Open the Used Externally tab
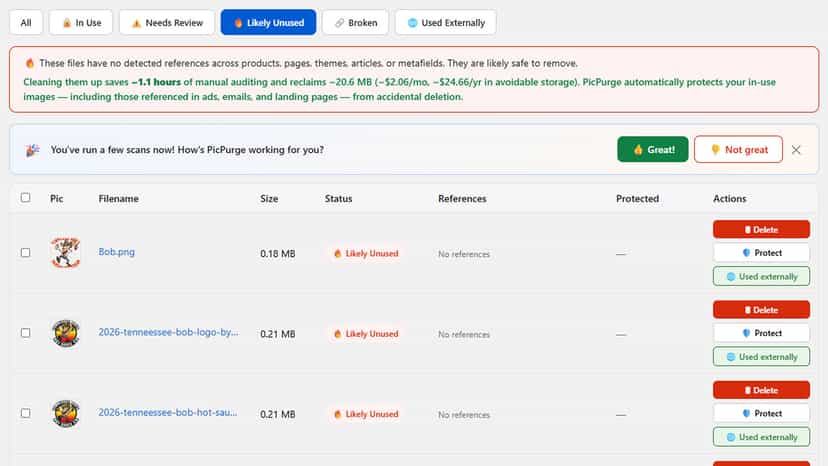This screenshot has height=466, width=828. (446, 23)
